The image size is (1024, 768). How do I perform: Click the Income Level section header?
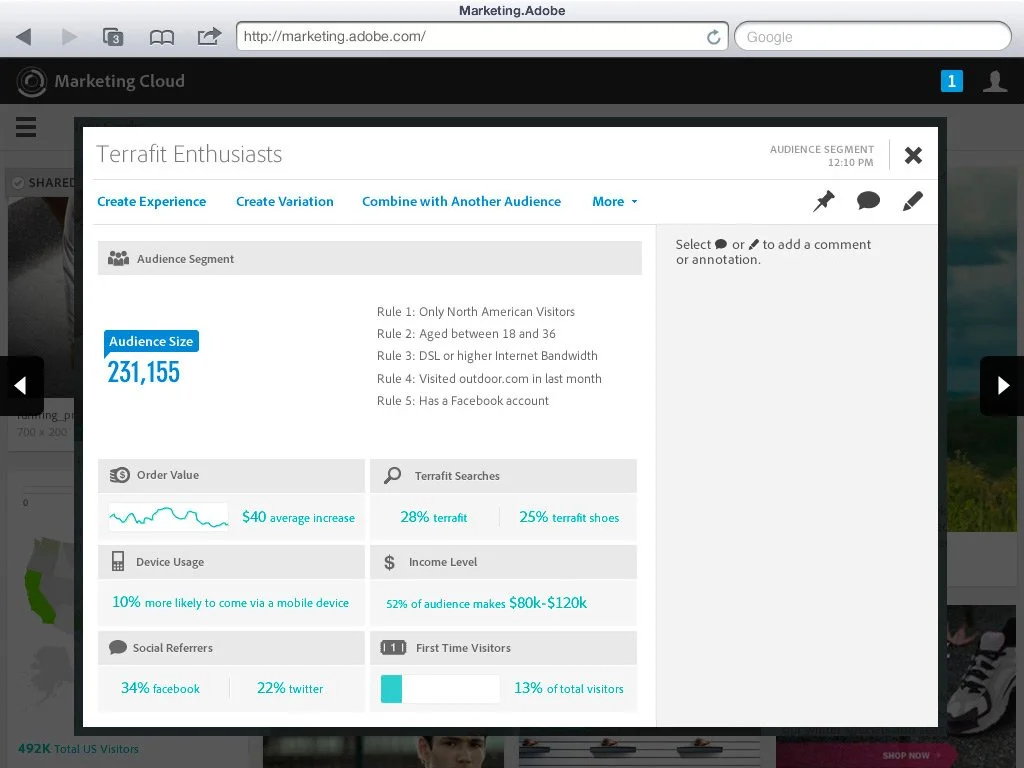point(503,562)
